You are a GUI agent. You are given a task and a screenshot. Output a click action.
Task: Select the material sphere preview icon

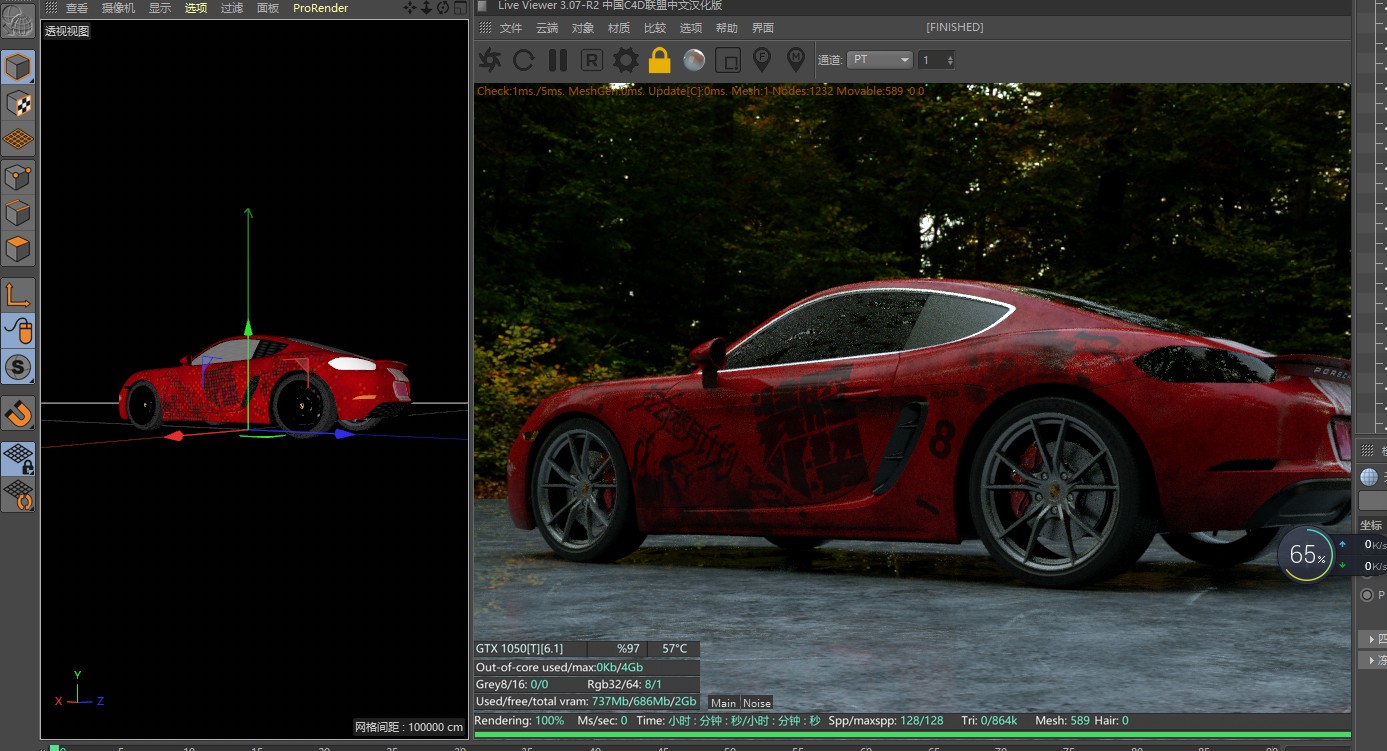694,60
